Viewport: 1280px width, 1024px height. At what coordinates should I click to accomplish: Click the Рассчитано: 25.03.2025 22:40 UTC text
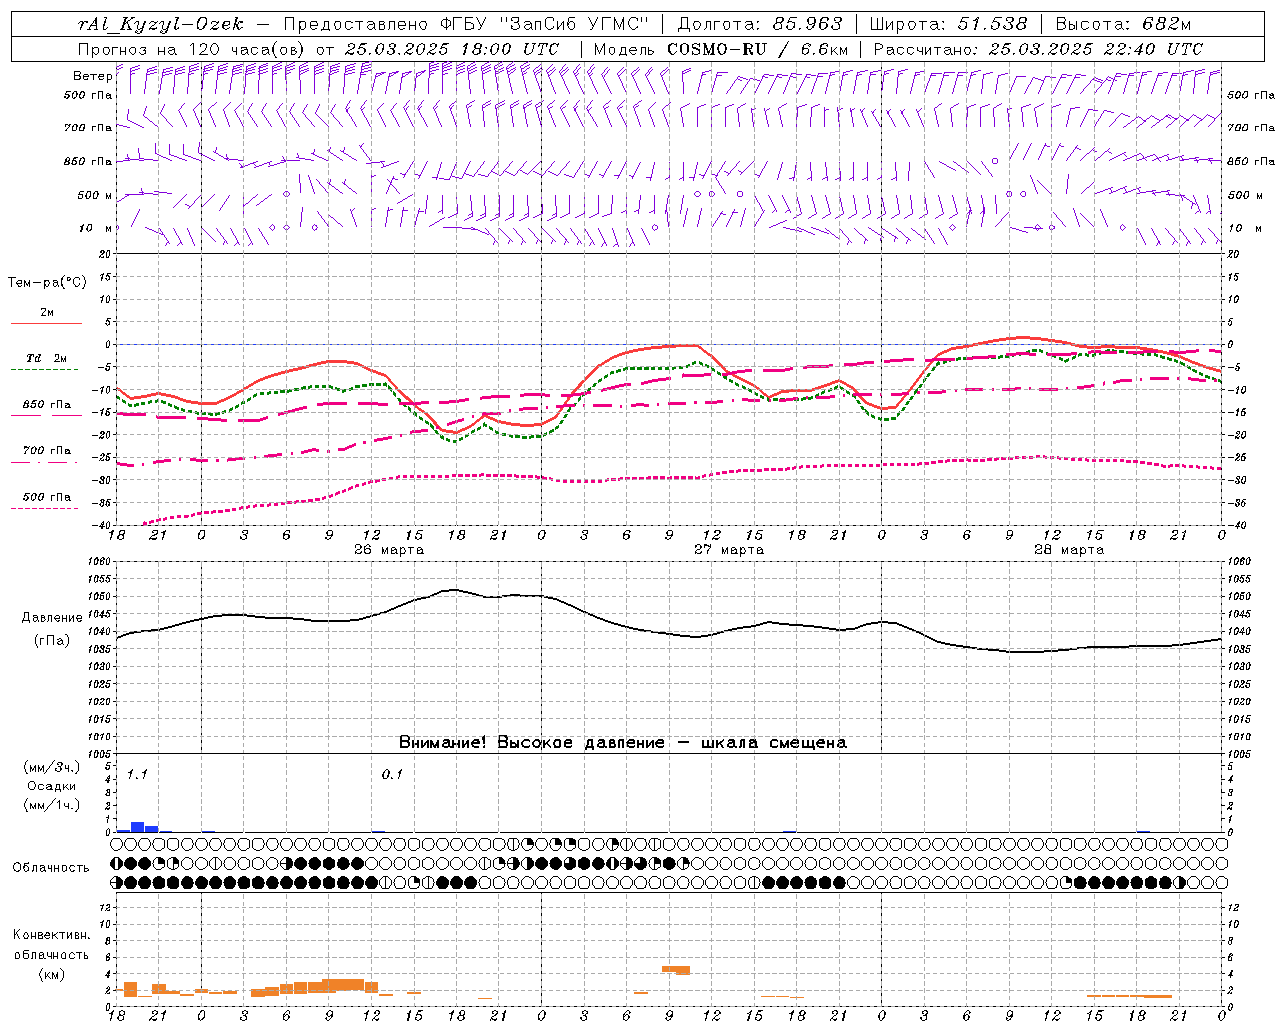click(x=1038, y=49)
